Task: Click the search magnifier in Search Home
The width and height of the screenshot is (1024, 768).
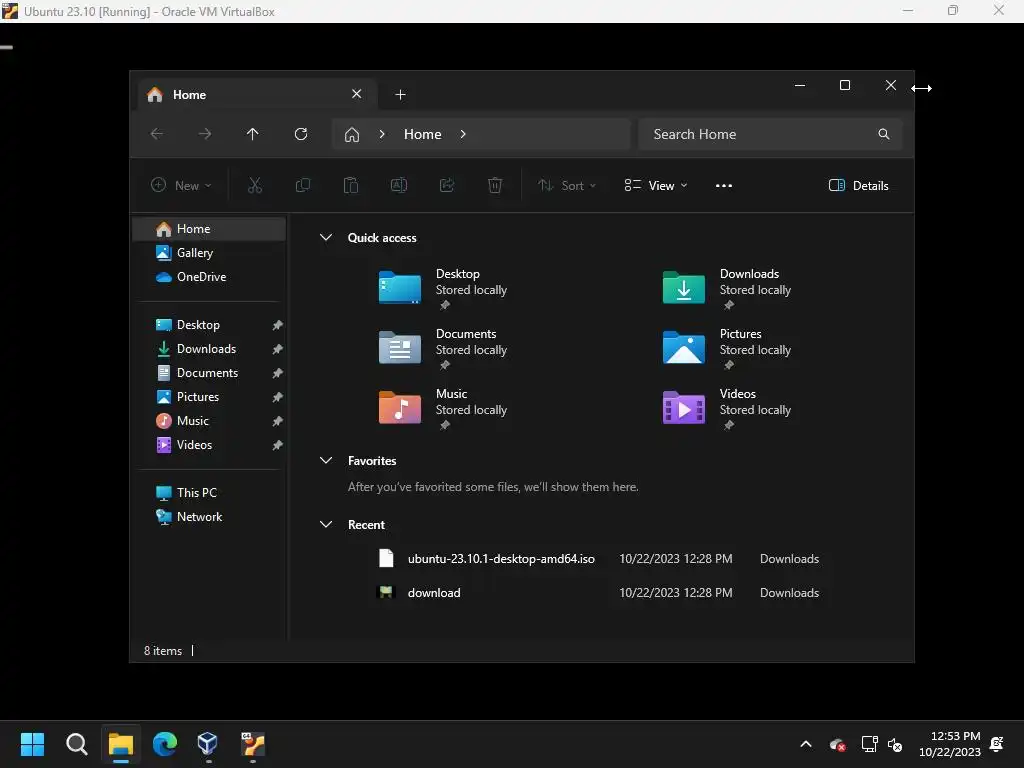Action: (884, 134)
